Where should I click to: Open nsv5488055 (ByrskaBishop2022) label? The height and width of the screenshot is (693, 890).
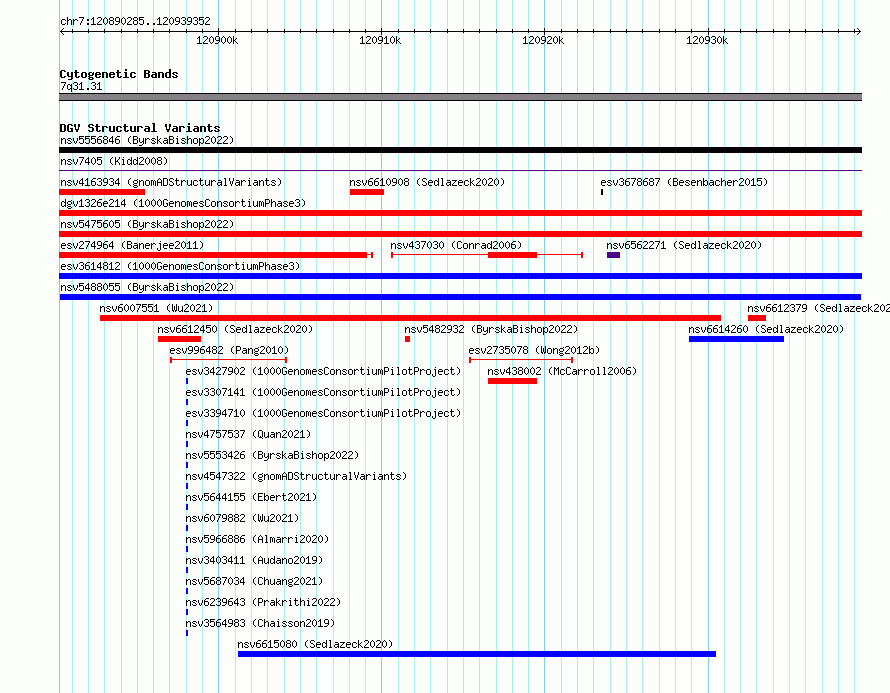pos(147,287)
